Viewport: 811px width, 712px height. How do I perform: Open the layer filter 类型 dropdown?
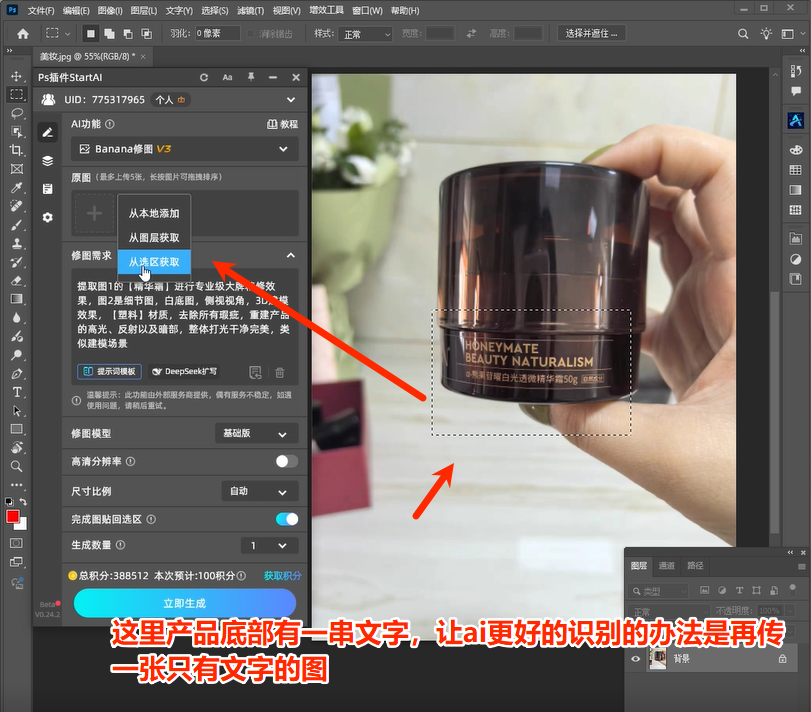click(658, 591)
